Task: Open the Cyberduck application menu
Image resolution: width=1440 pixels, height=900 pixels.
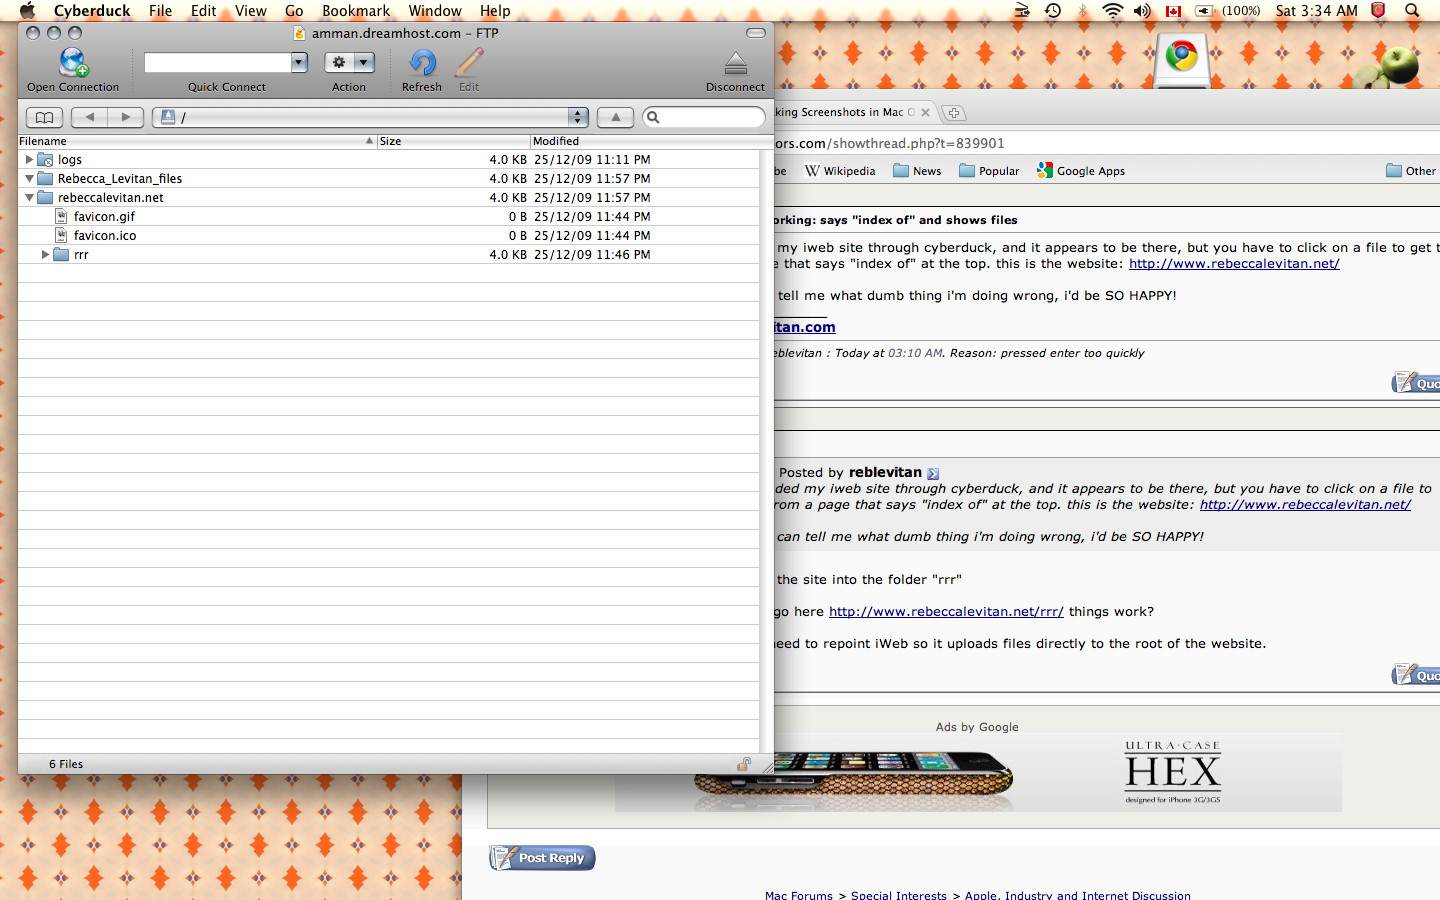Action: [x=92, y=11]
